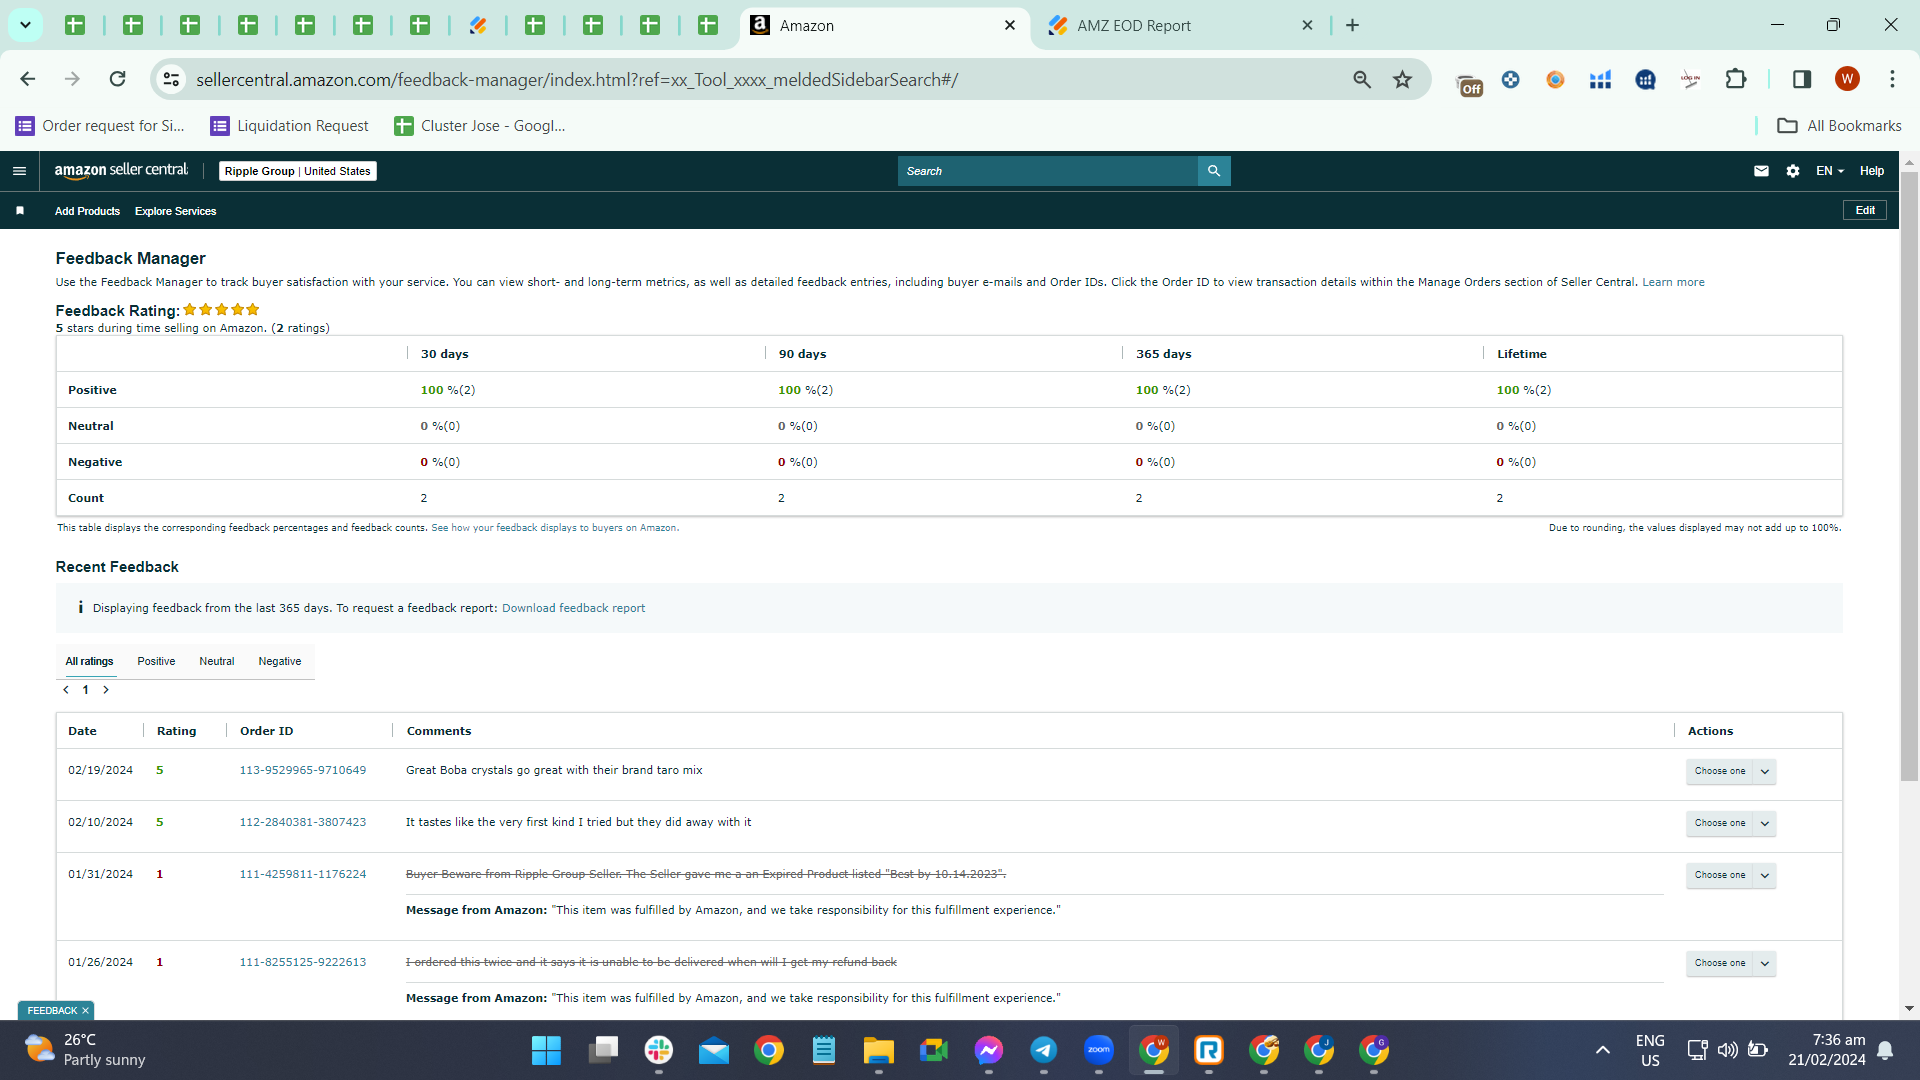Open the Cluster Jose Google Sheets bookmark

click(x=480, y=126)
